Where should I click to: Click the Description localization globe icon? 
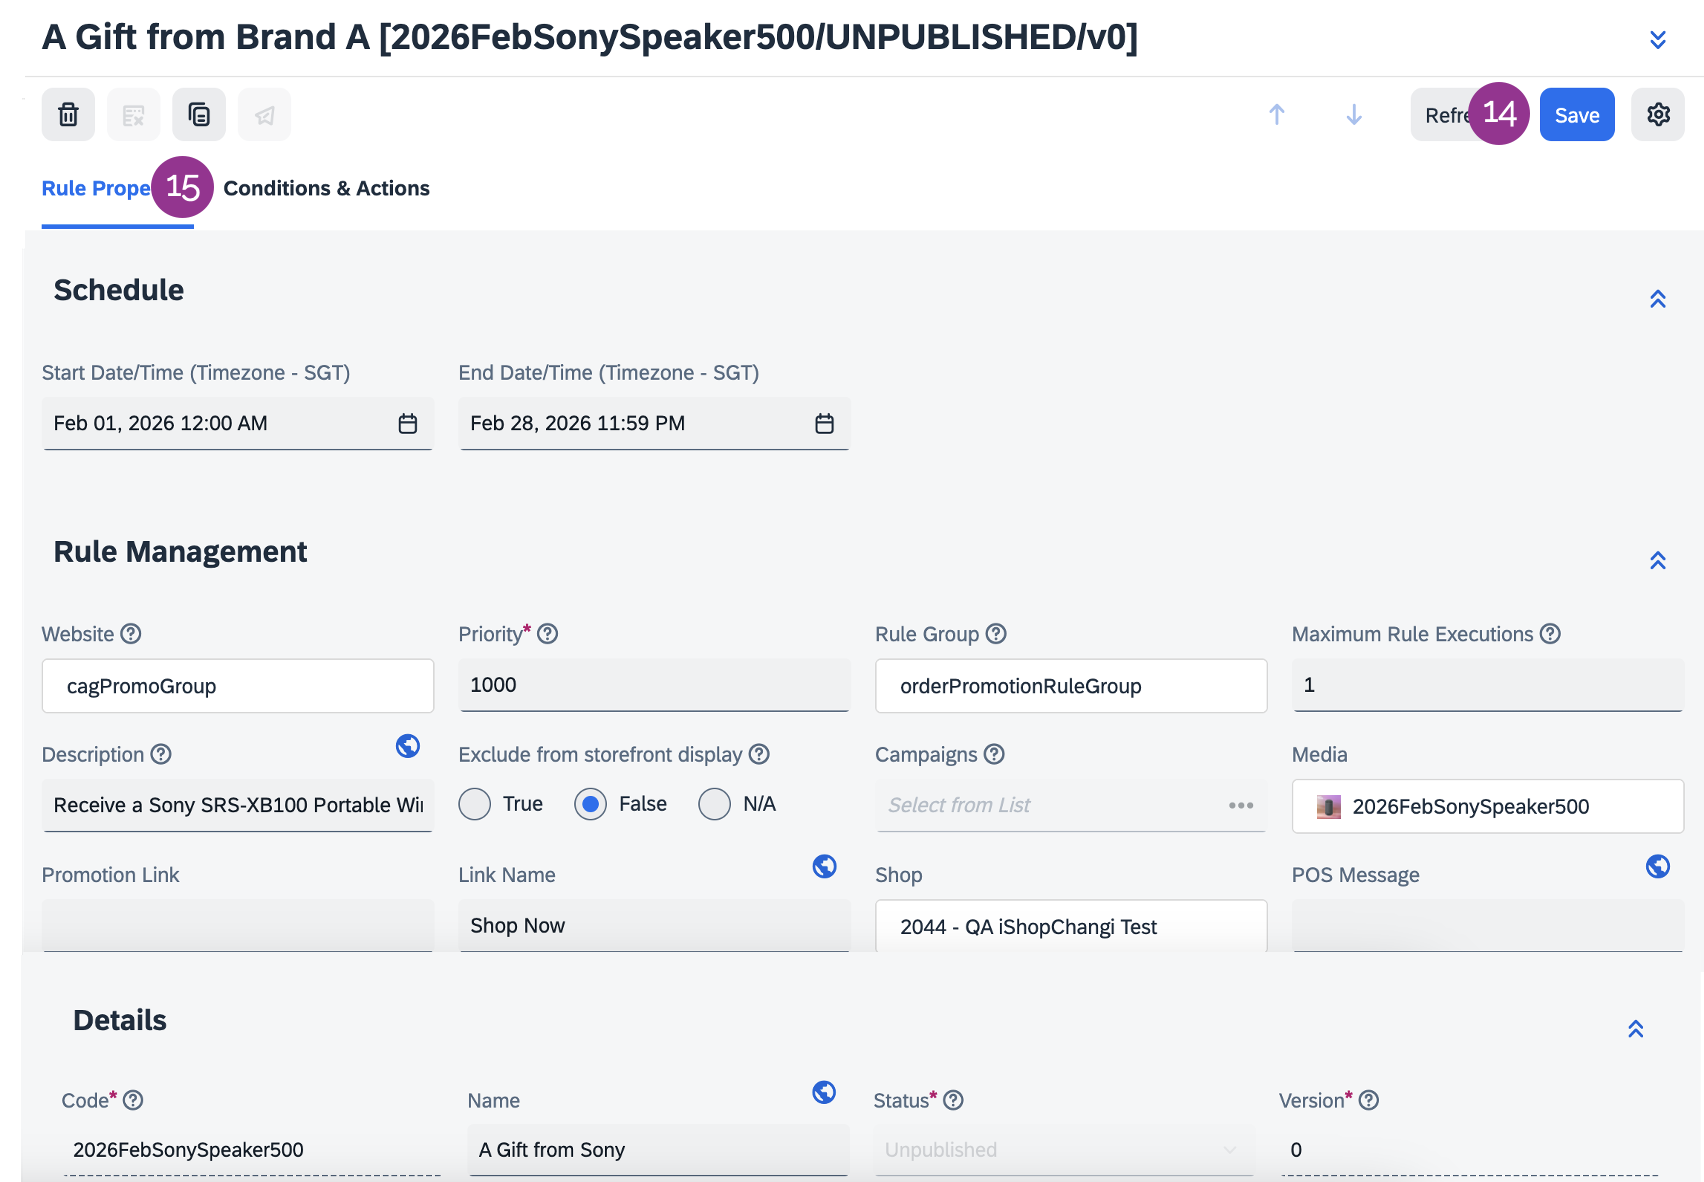[408, 746]
